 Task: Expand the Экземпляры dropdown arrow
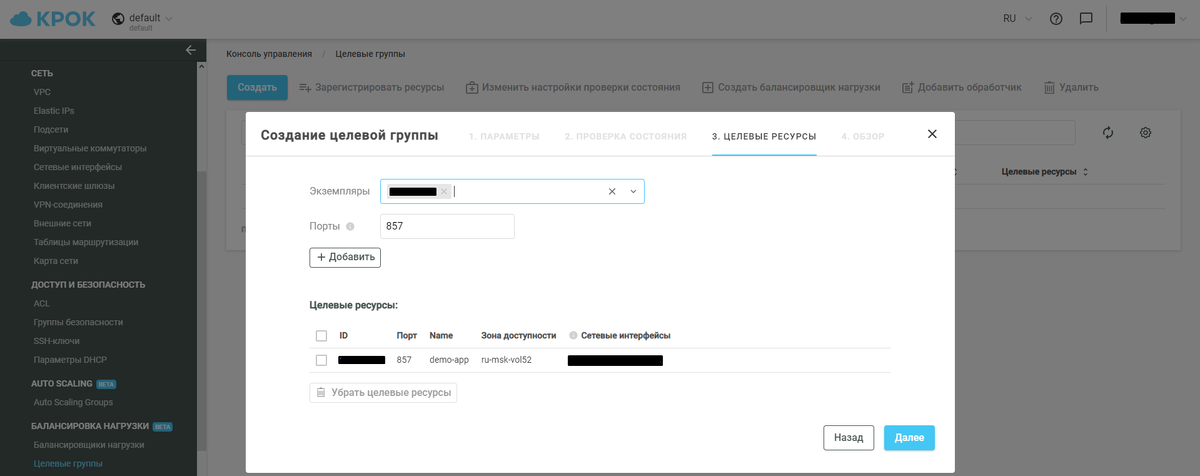click(633, 191)
